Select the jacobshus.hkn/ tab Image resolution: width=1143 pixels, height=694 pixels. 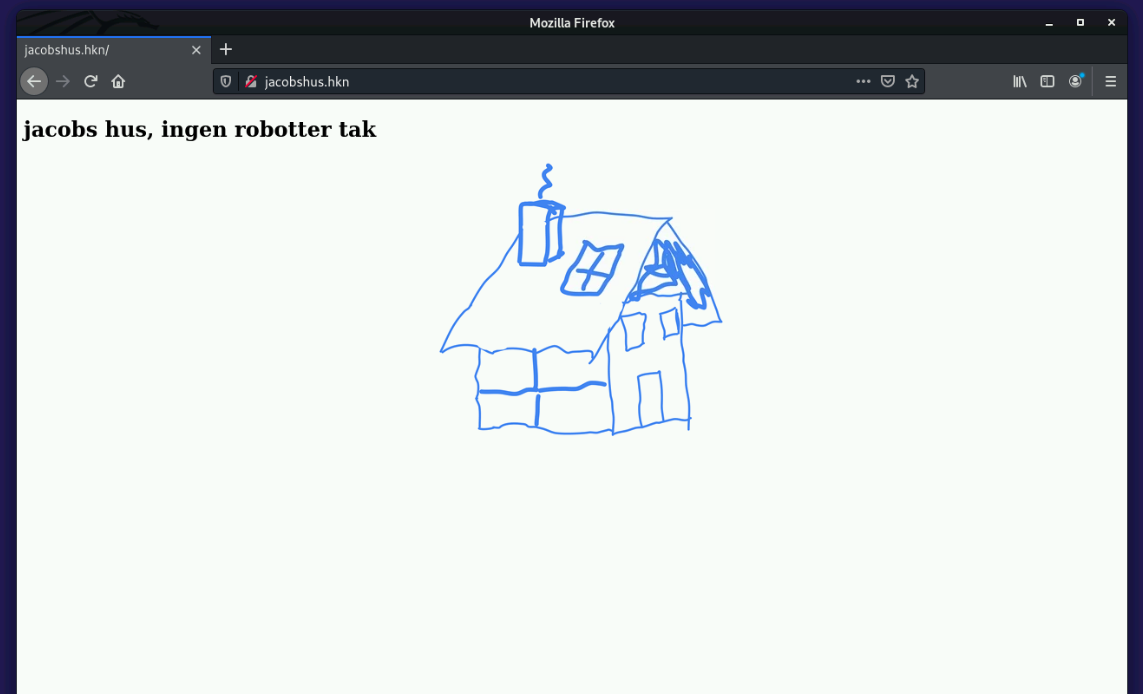click(114, 50)
